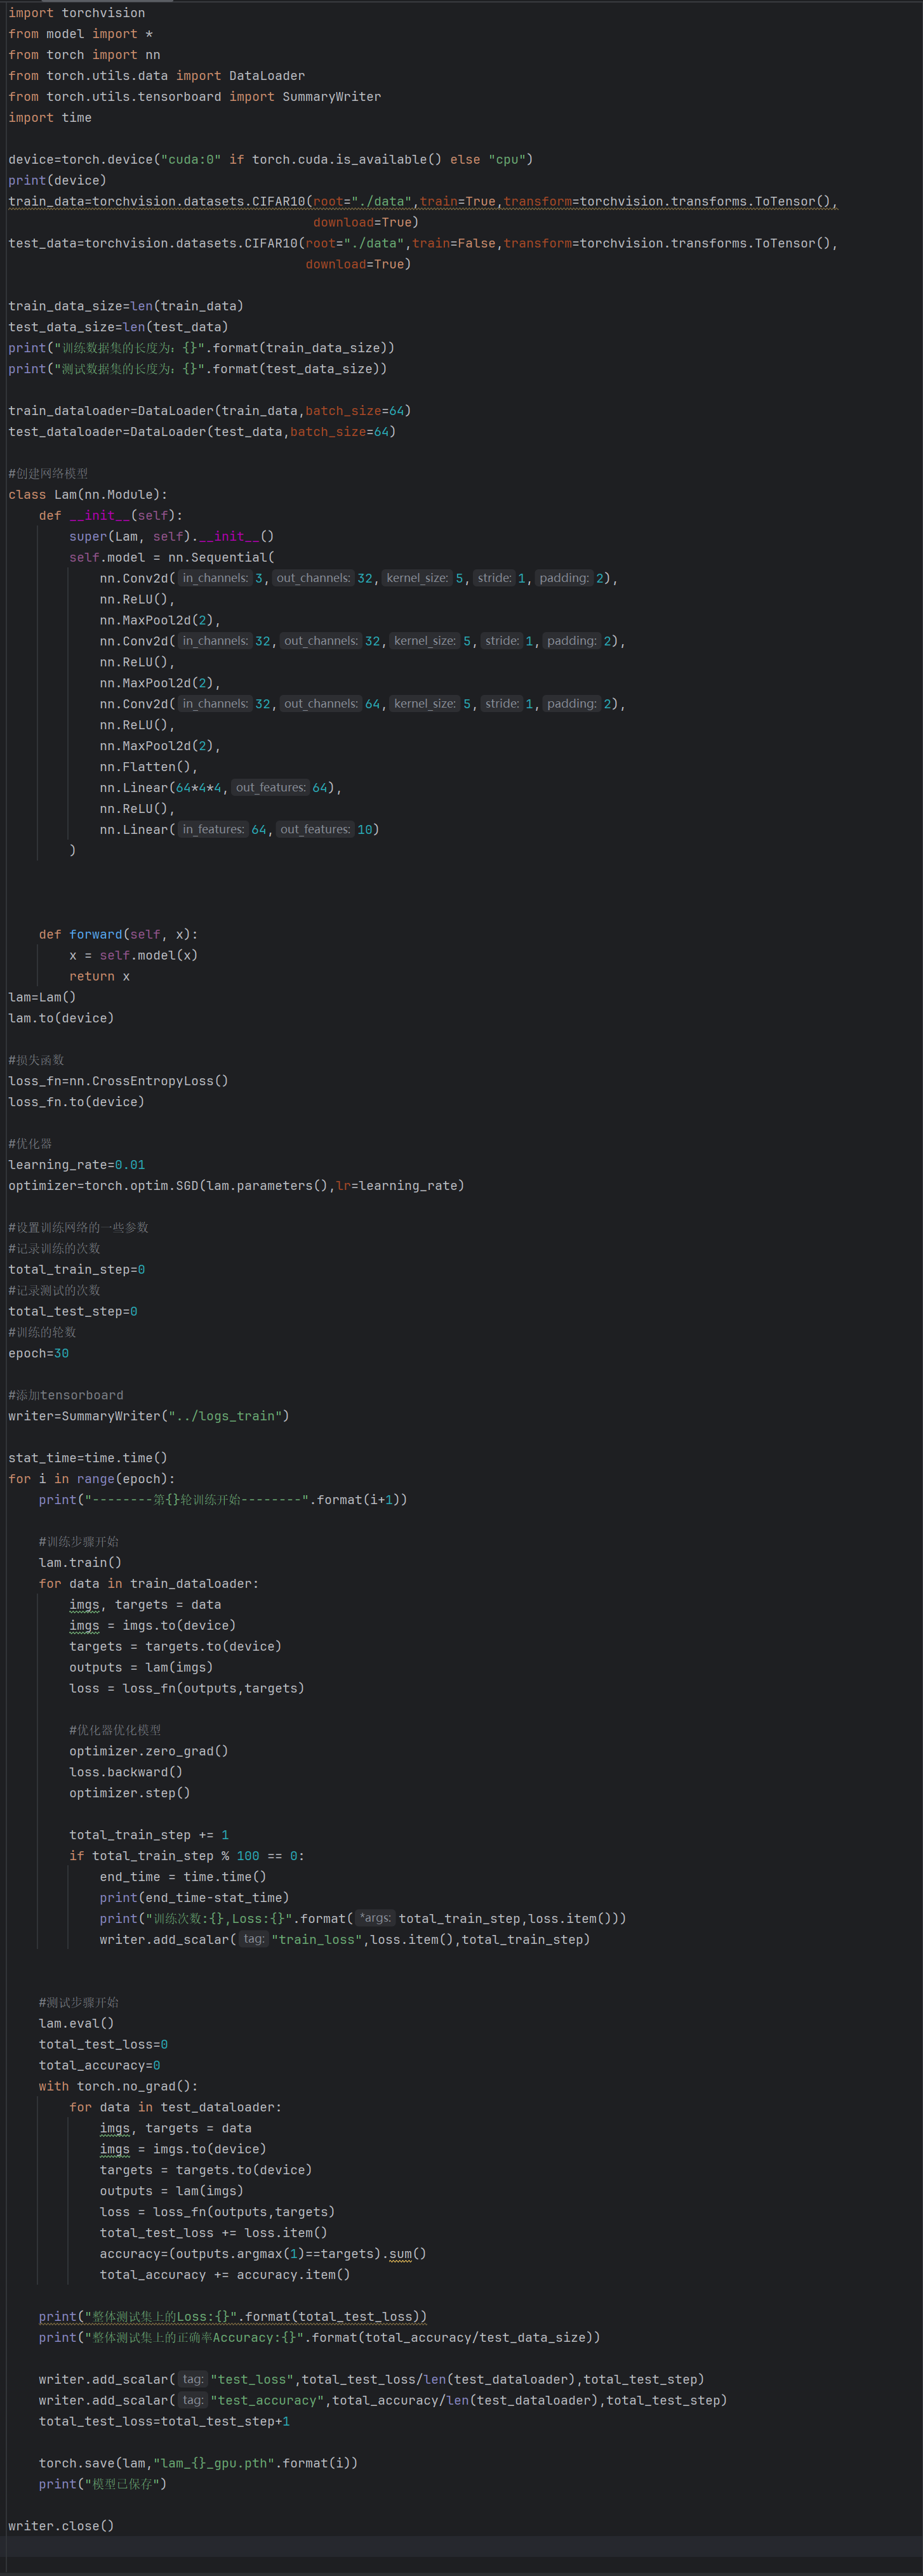Click the "import torchvision" line

click(76, 13)
